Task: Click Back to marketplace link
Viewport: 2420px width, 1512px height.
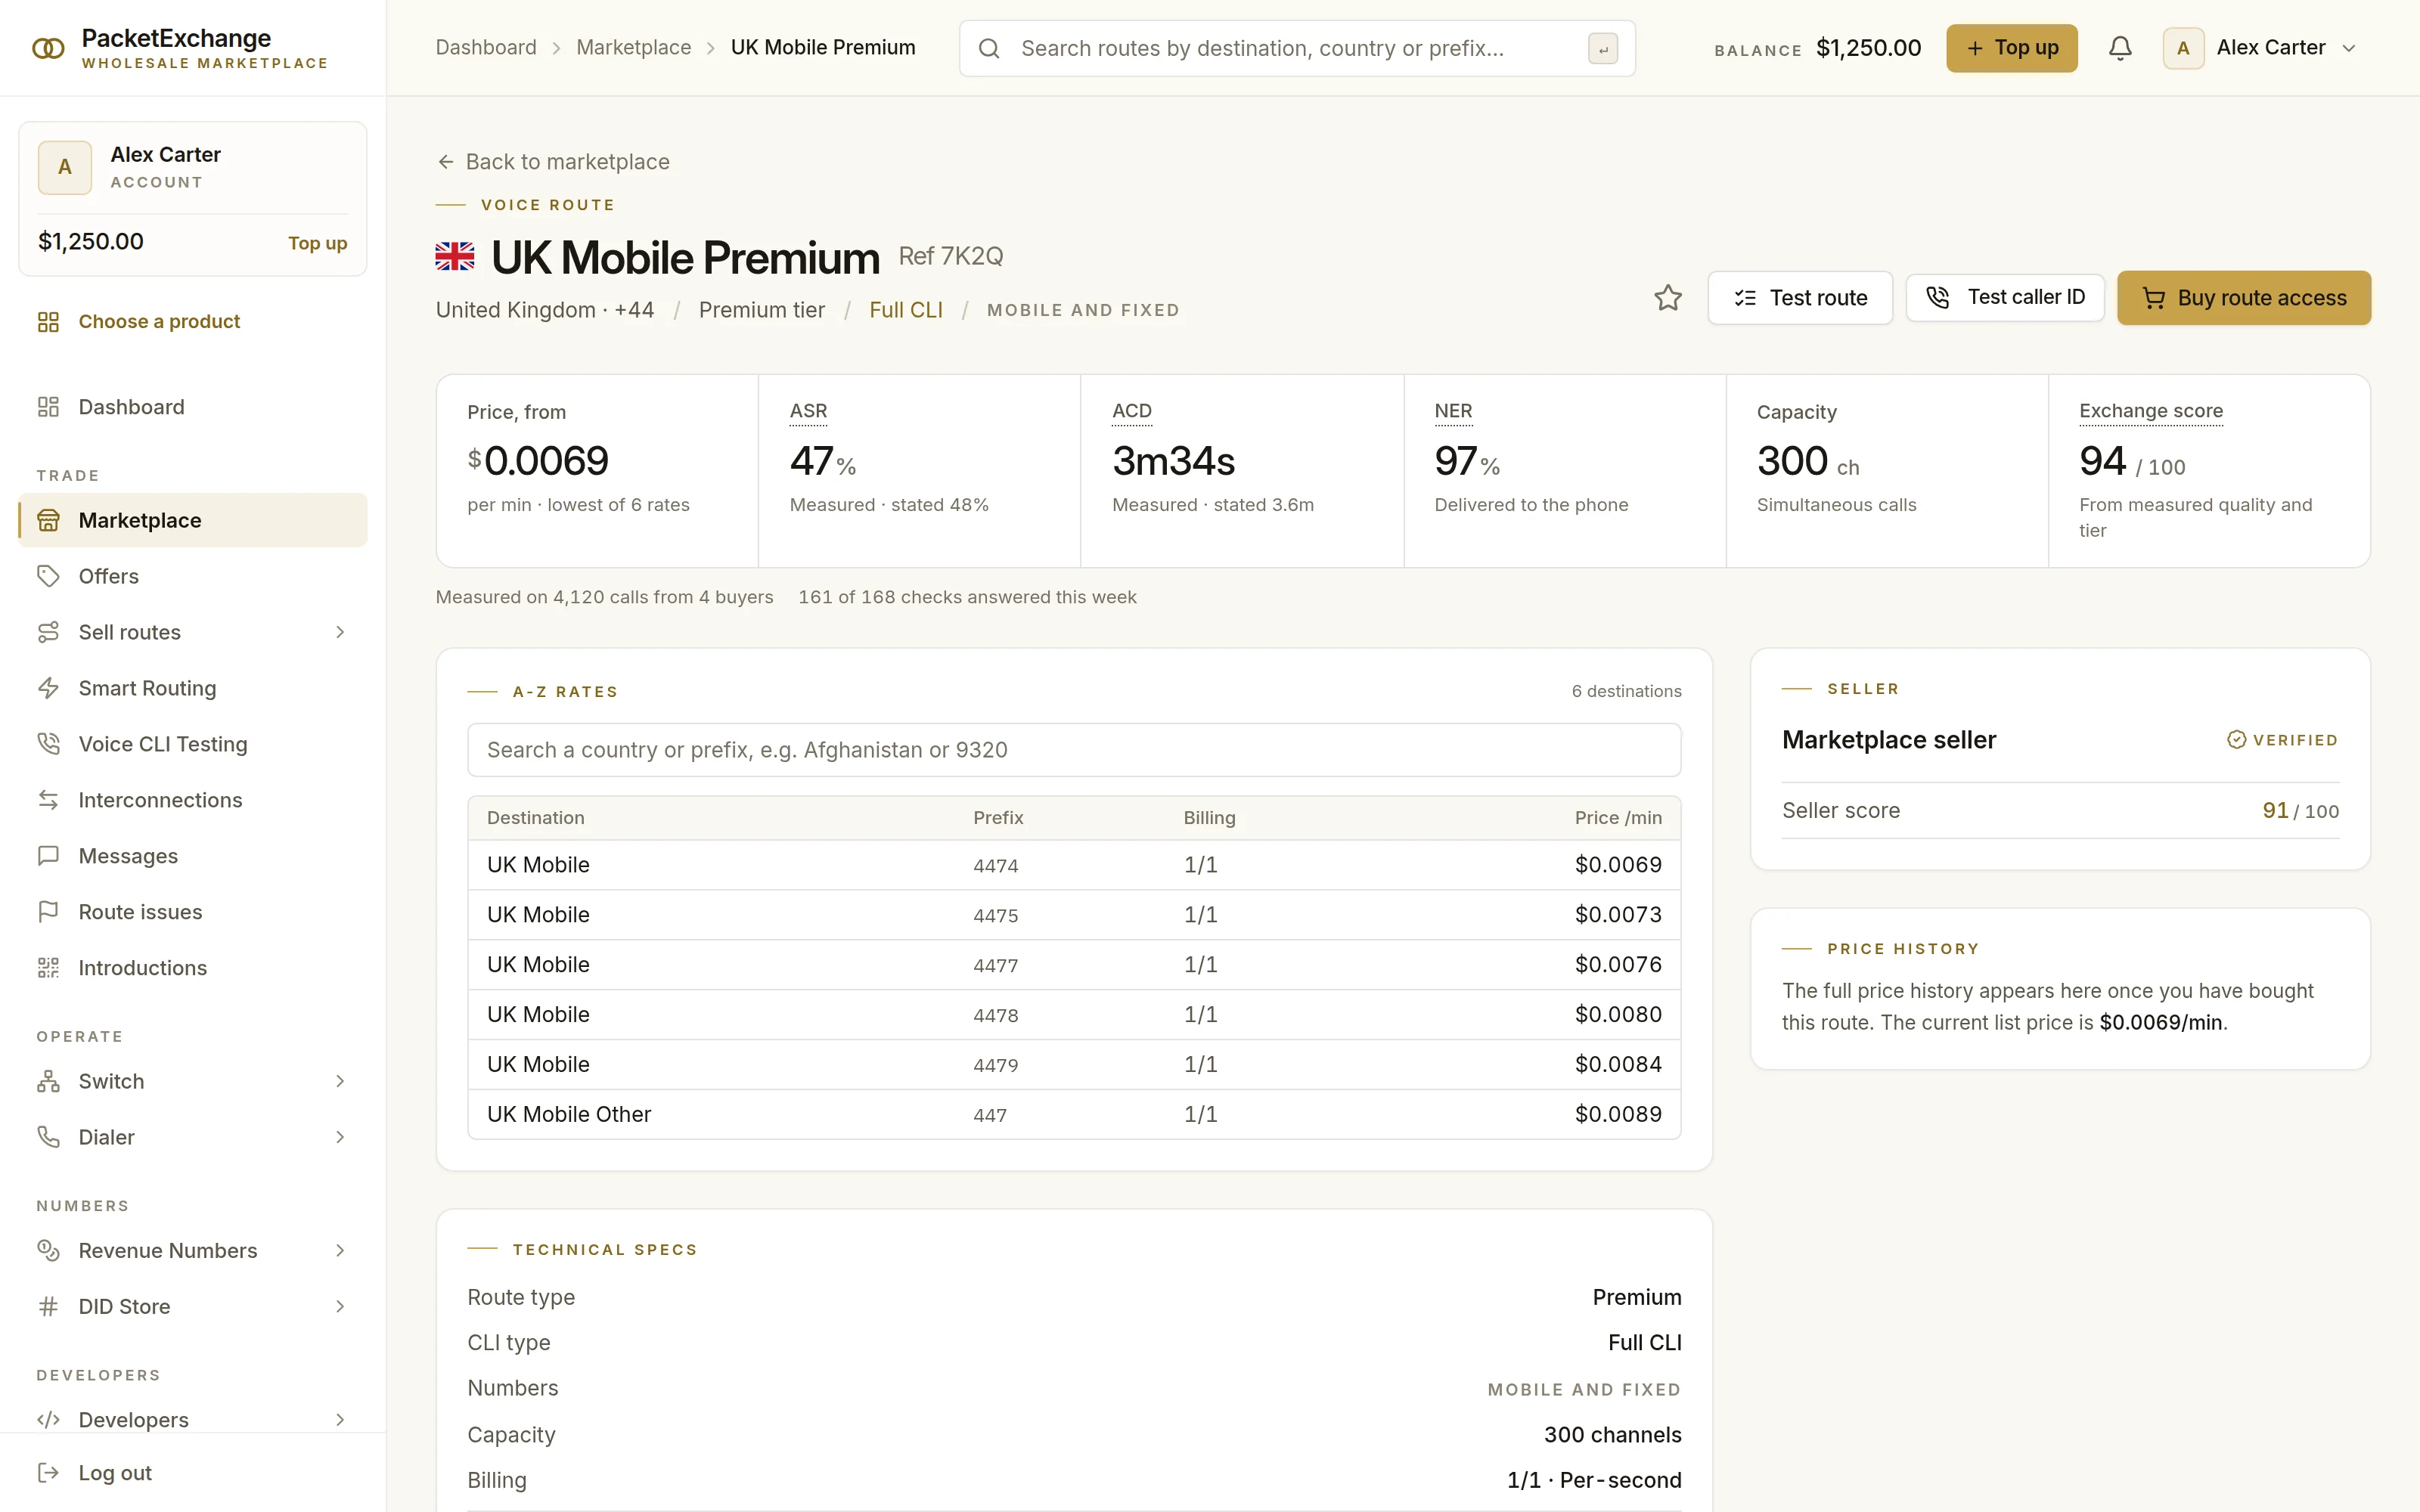Action: click(x=553, y=162)
